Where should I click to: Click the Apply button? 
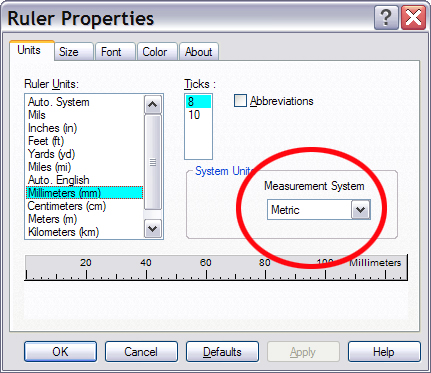(303, 352)
